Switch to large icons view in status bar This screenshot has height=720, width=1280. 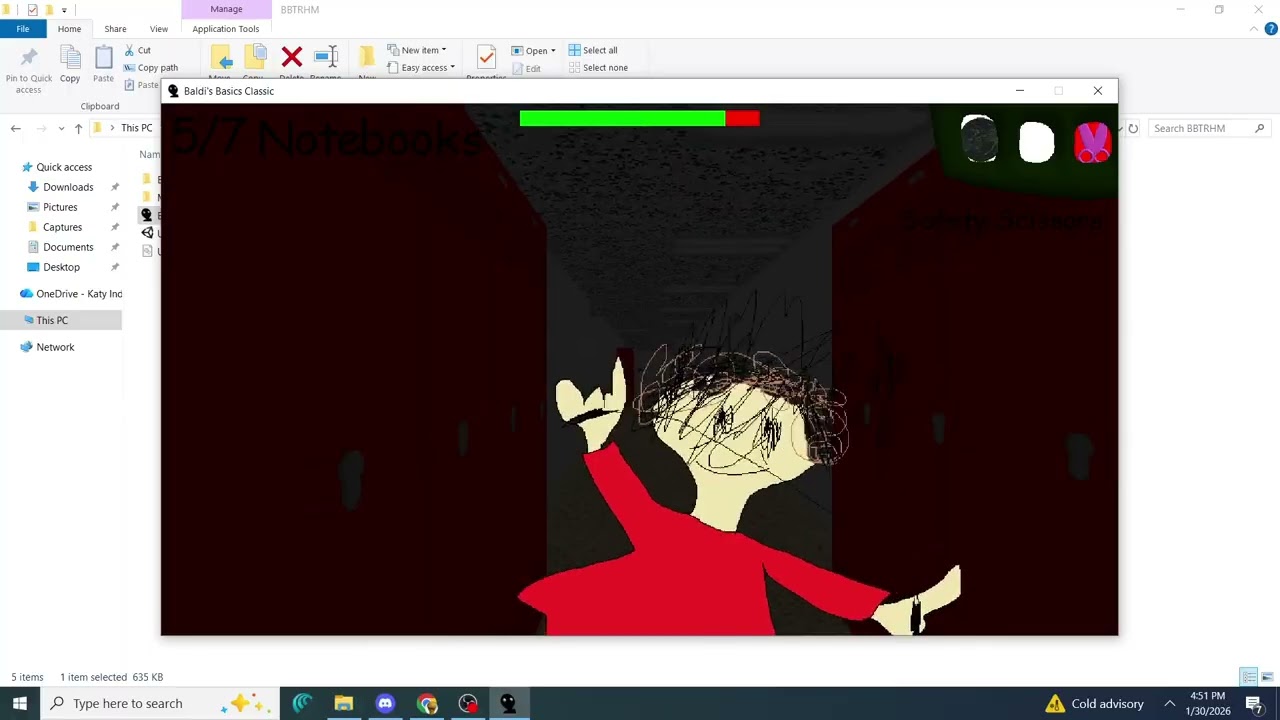point(1267,677)
